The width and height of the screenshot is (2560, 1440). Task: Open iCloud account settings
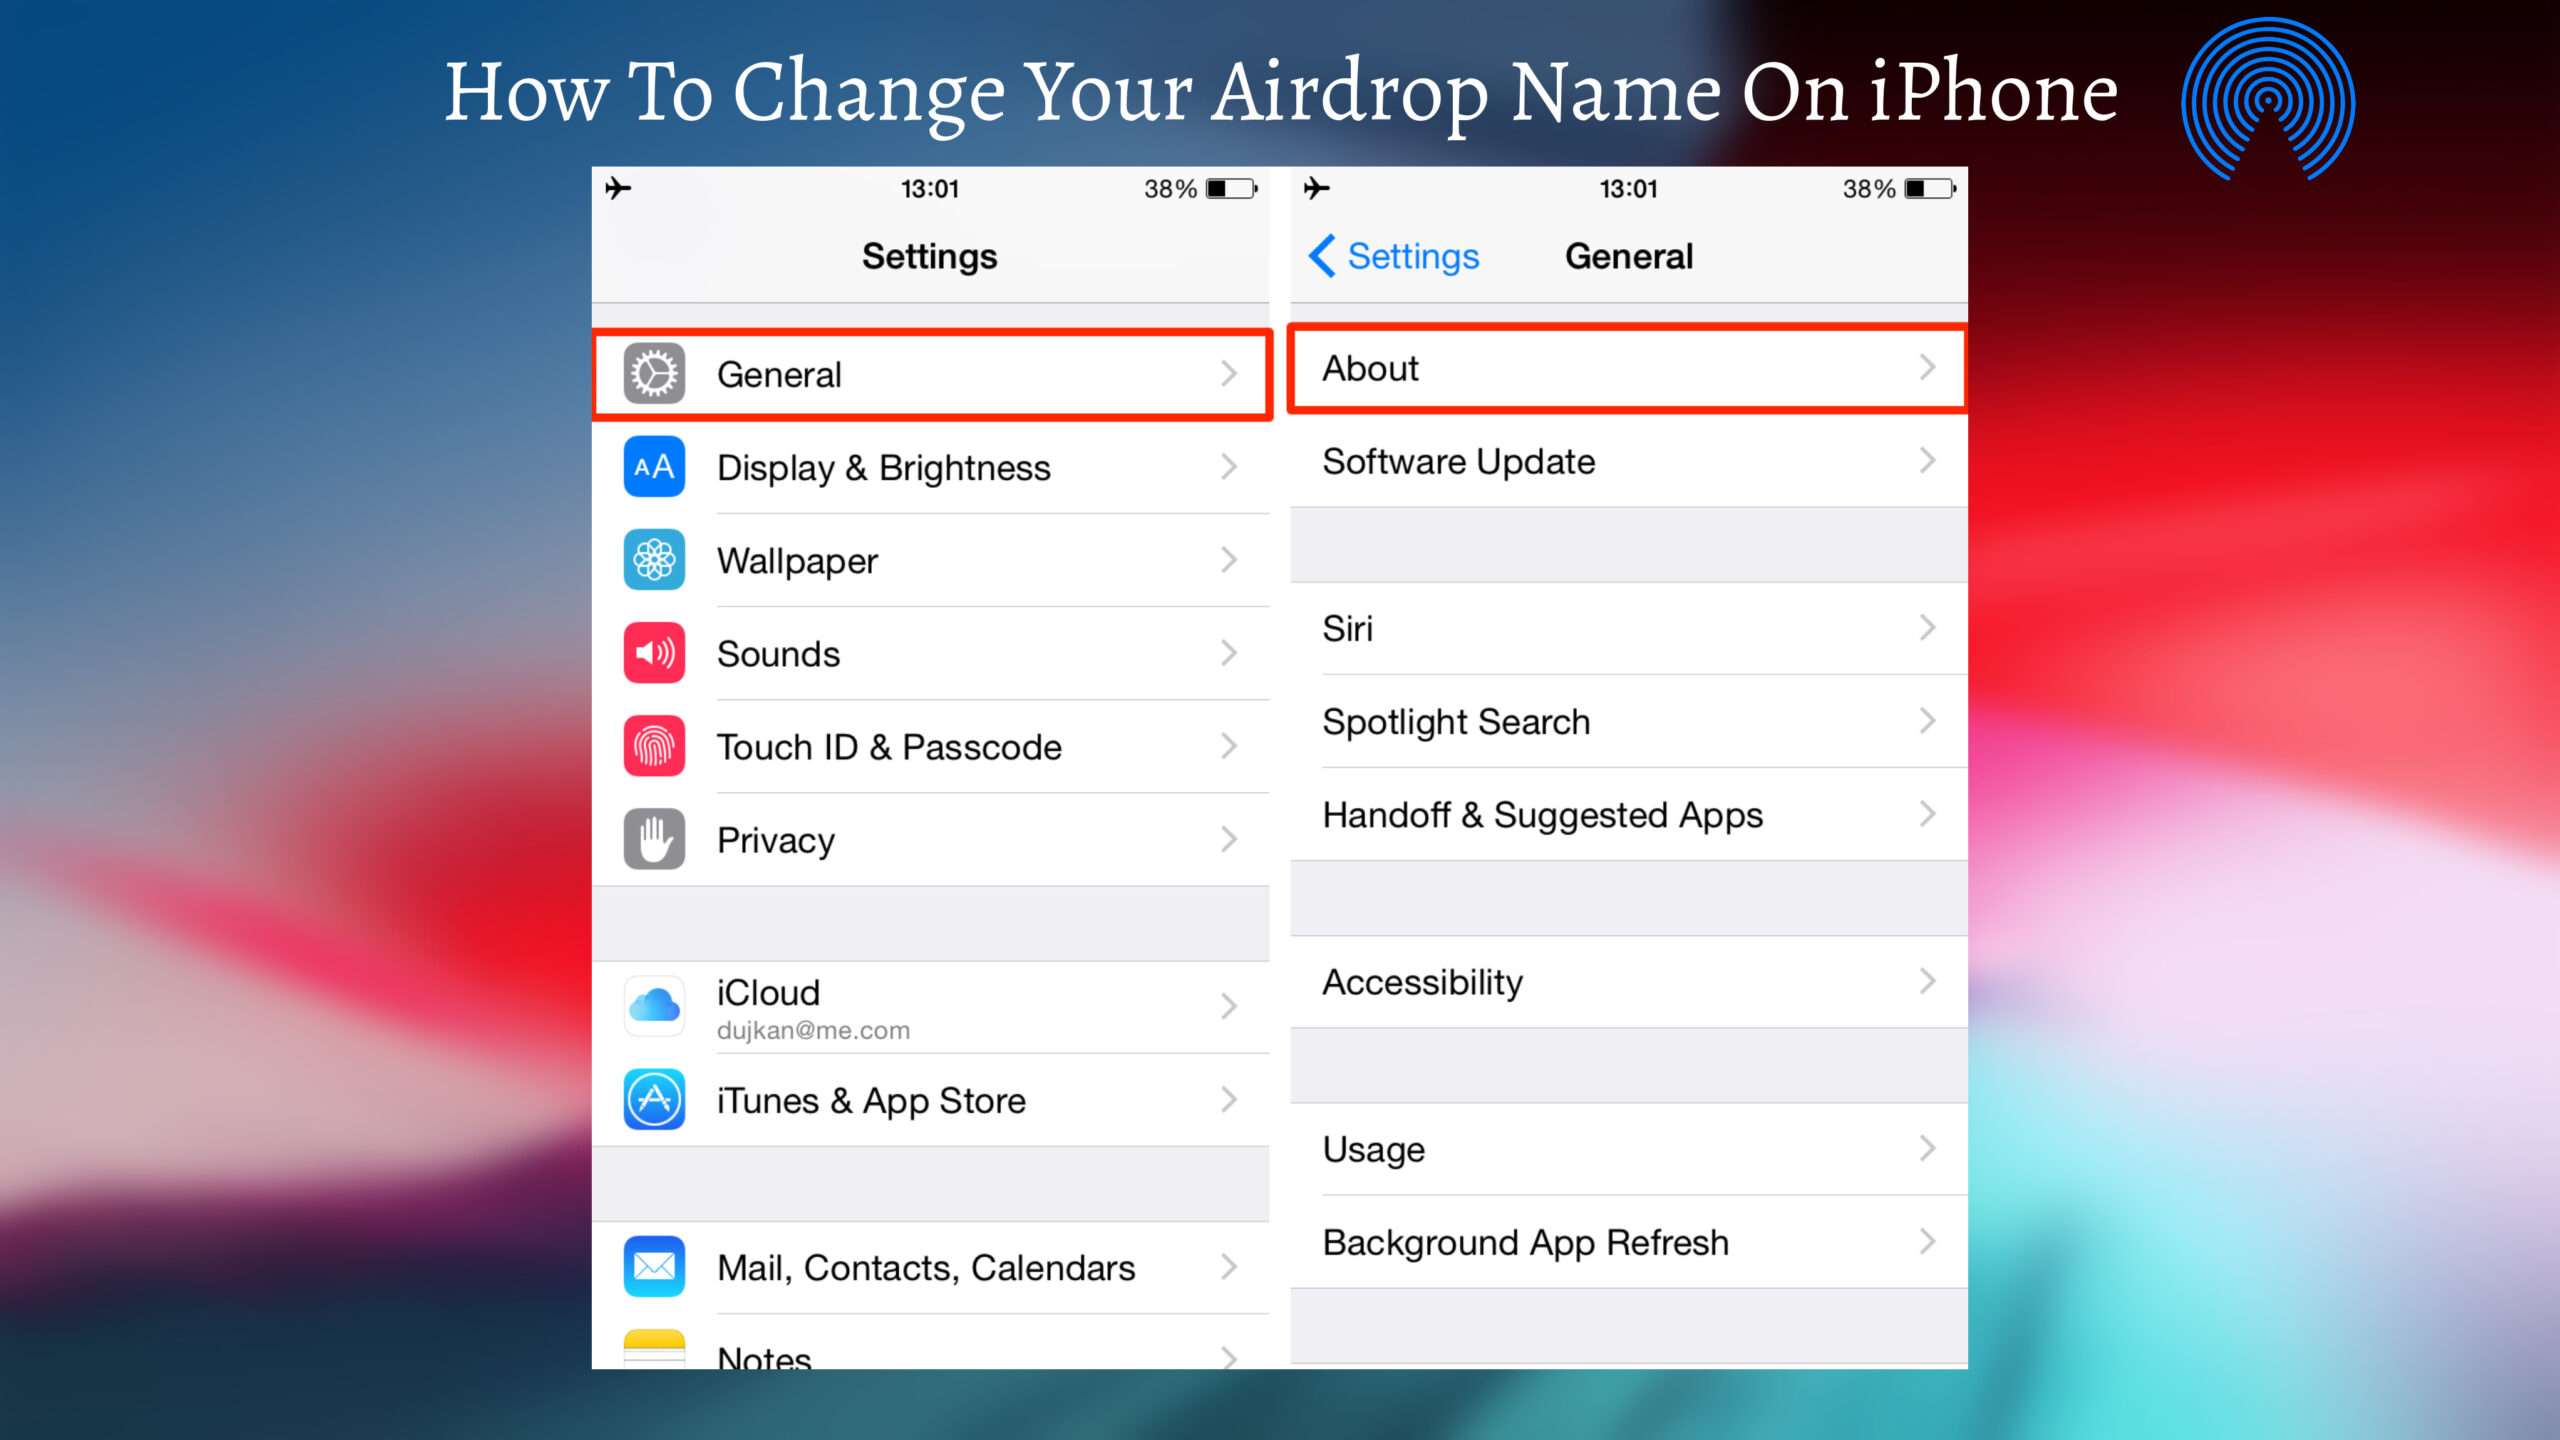tap(932, 1006)
